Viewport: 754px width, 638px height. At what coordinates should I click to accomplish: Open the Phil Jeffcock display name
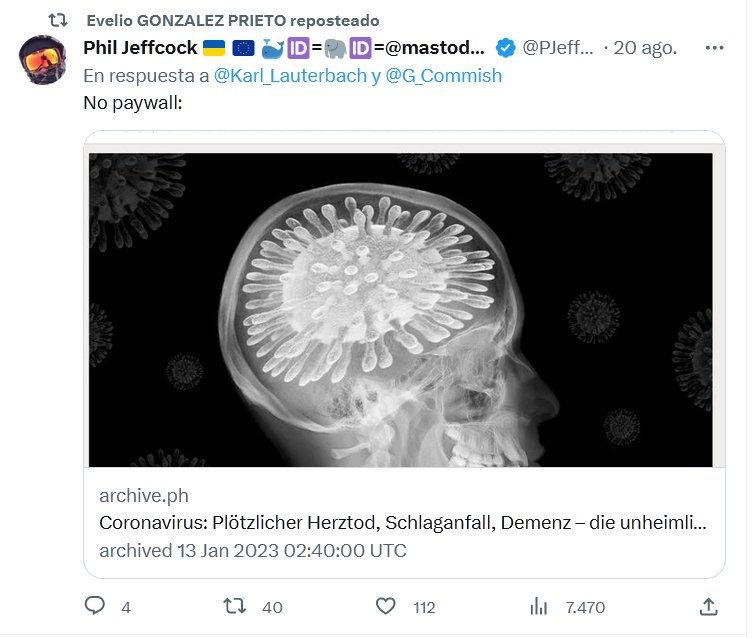140,48
